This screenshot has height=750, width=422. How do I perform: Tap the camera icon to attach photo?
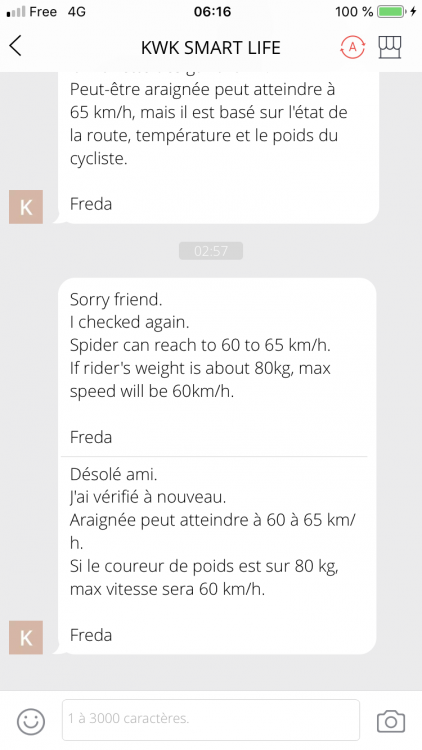tap(391, 721)
